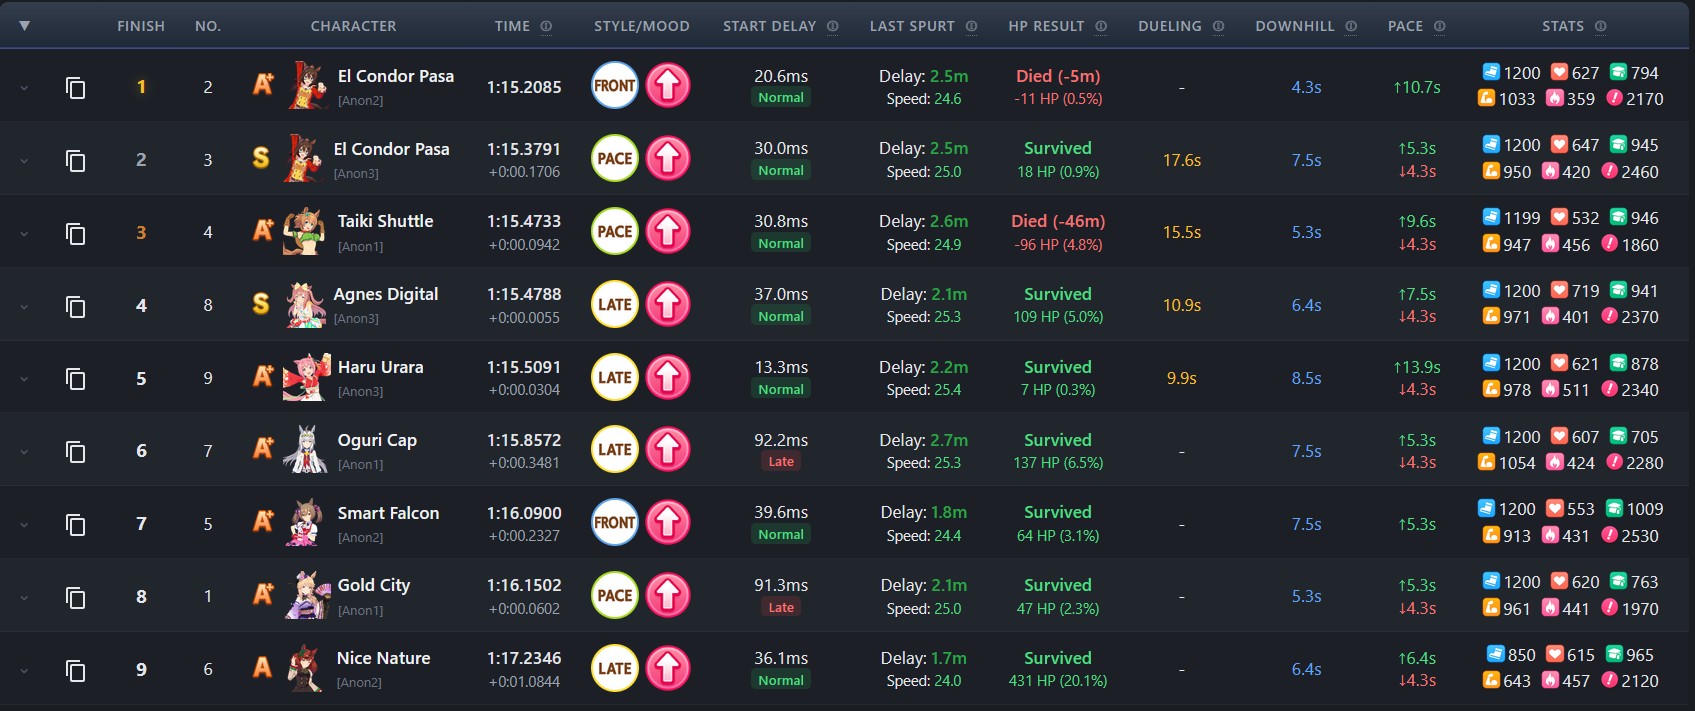Click the Last Spurt info icon
This screenshot has width=1695, height=711.
coord(971,26)
